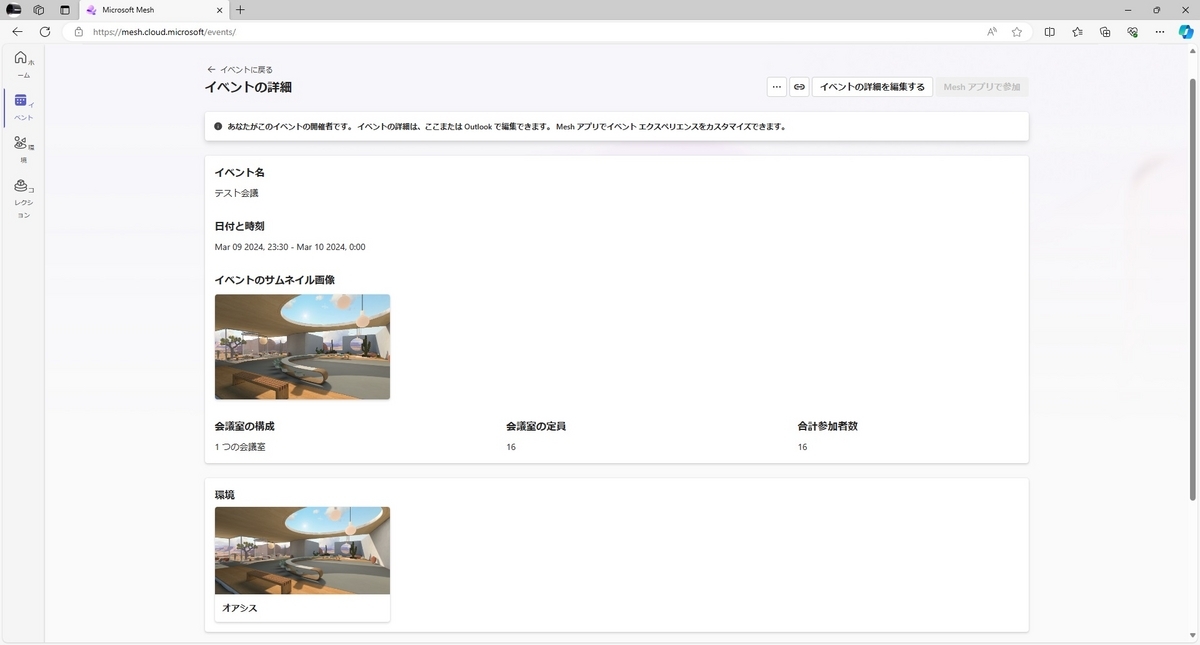Open the Copilot sidebar icon
This screenshot has width=1200, height=645.
point(1186,32)
